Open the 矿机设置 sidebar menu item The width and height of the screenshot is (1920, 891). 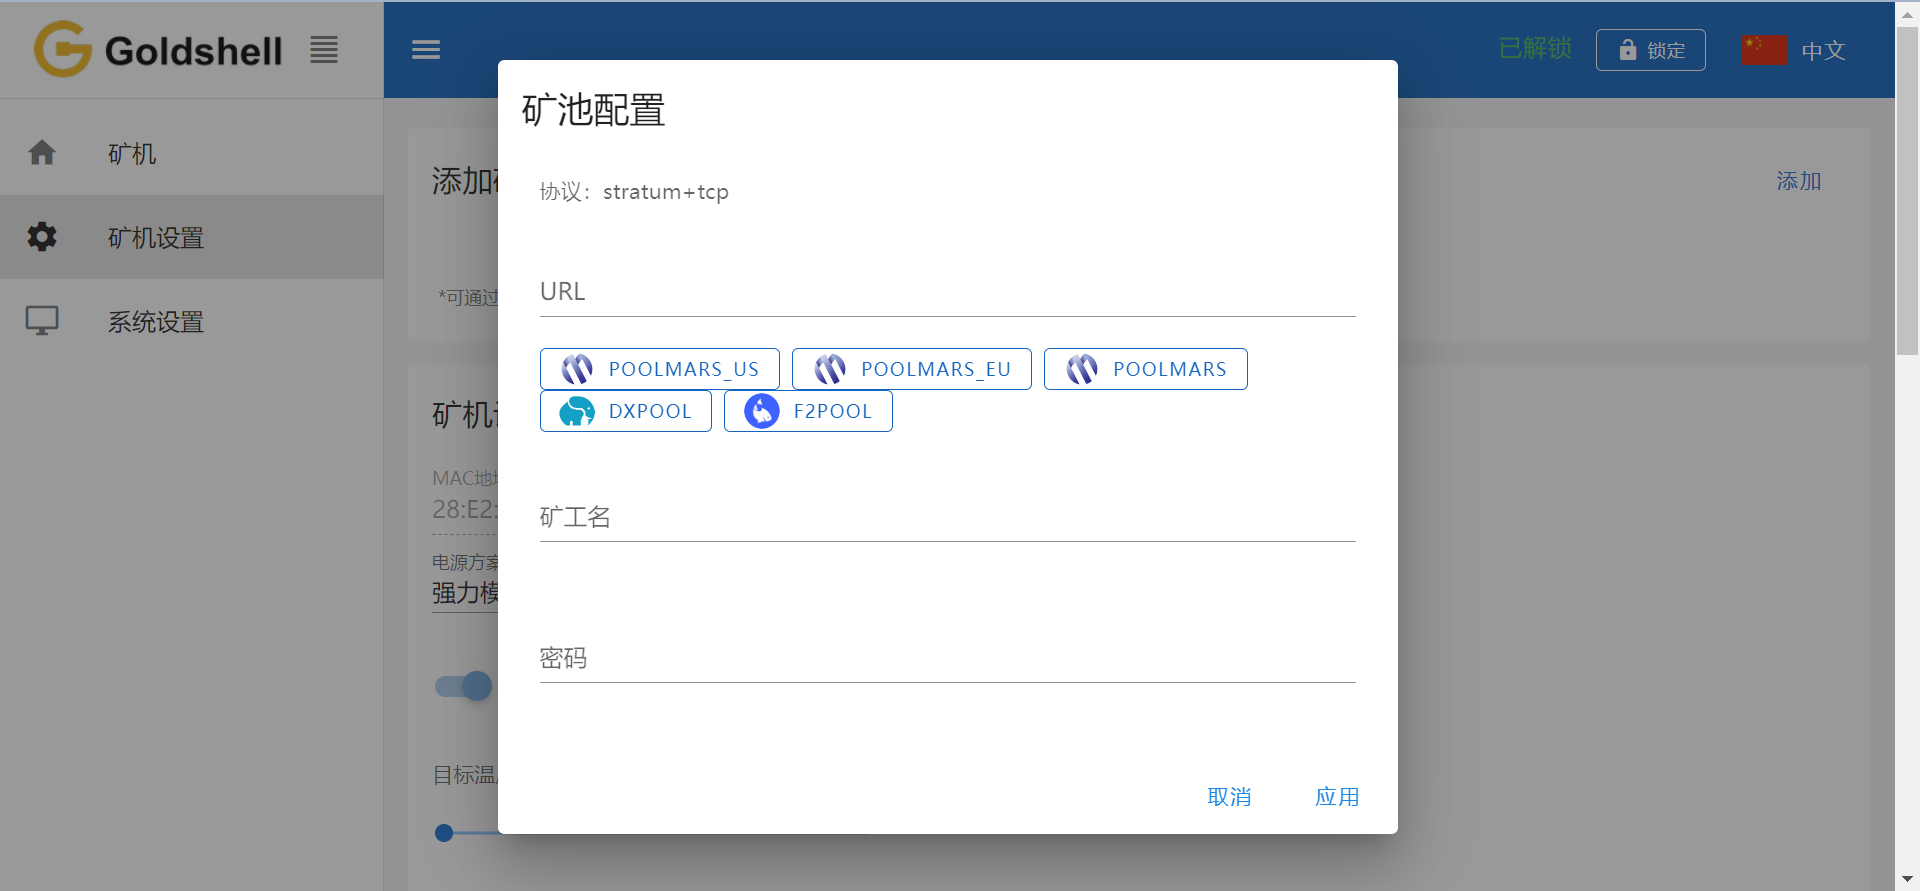[192, 237]
